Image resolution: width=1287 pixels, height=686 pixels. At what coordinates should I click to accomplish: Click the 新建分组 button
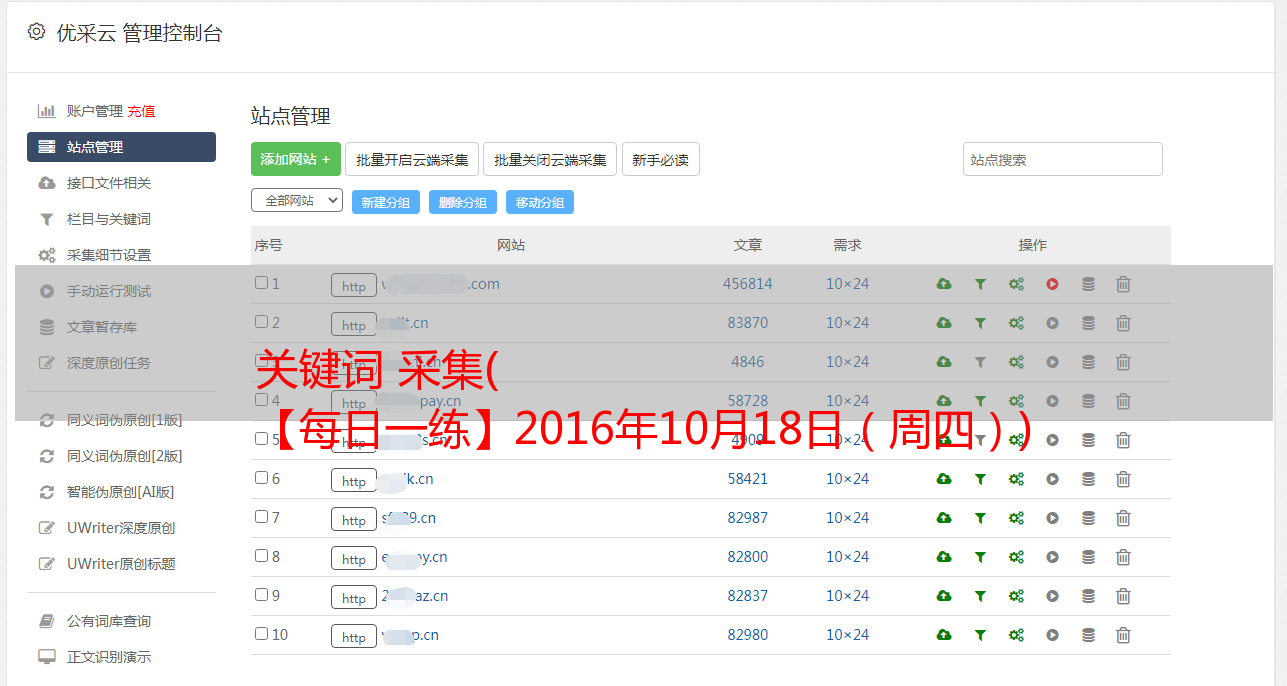coord(386,202)
